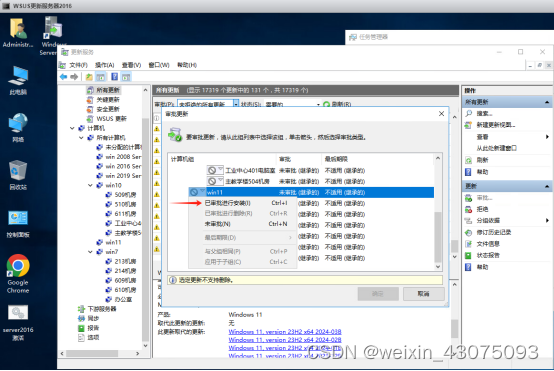Open the 控制面板 desktop icon
554x371 pixels.
coord(18,224)
